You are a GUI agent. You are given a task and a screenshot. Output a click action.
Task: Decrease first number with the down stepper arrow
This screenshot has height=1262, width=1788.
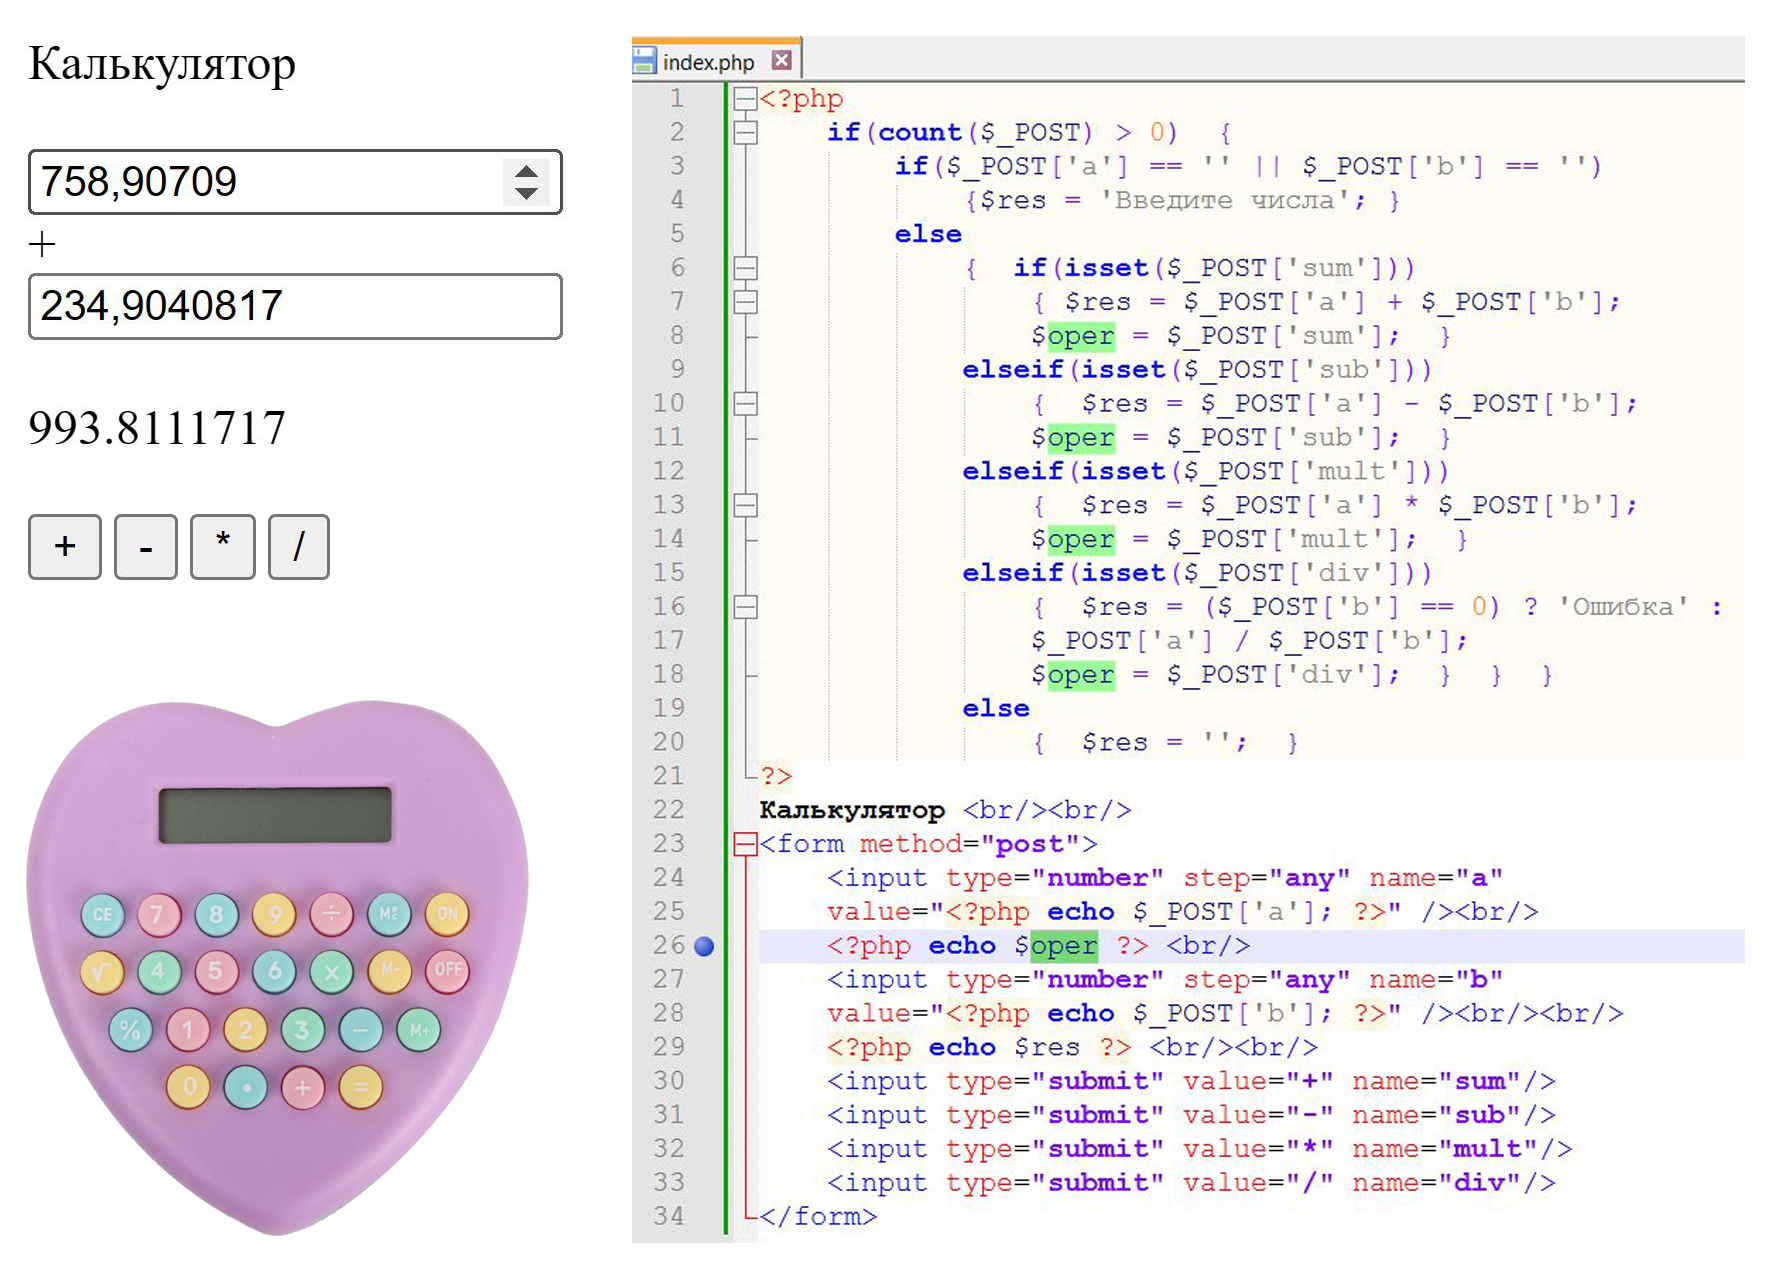[526, 193]
